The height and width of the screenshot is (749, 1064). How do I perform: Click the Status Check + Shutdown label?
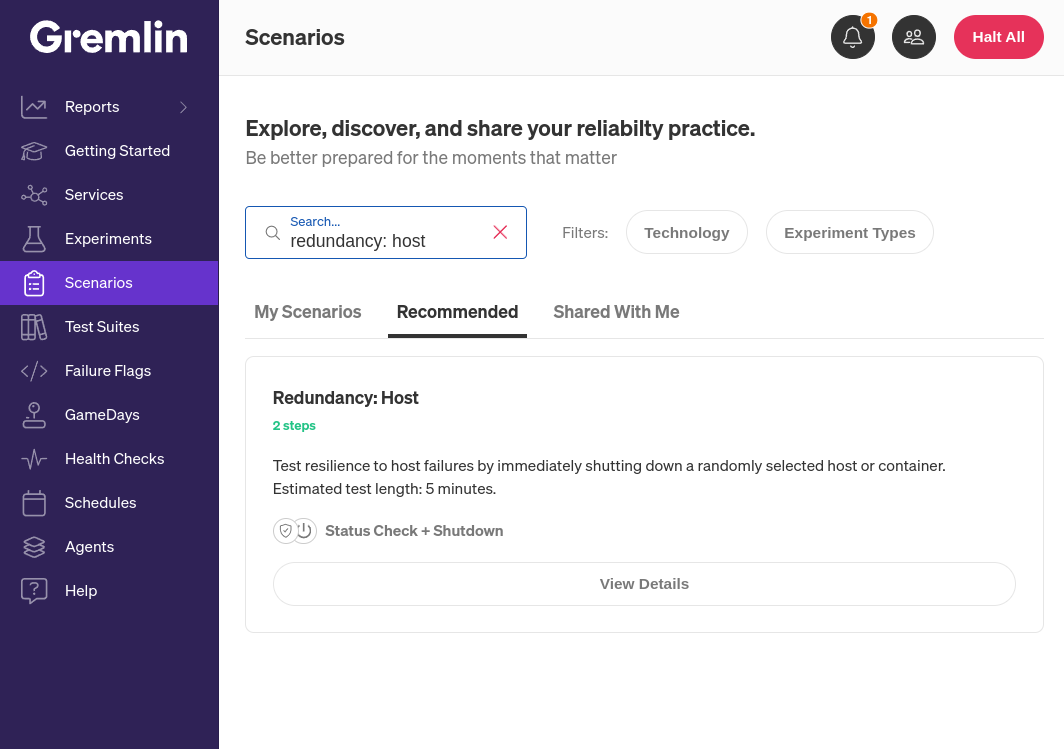414,531
